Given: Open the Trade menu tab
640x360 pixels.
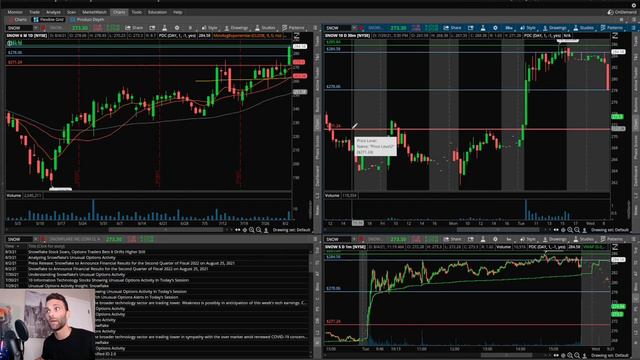Looking at the screenshot, I should pyautogui.click(x=34, y=12).
